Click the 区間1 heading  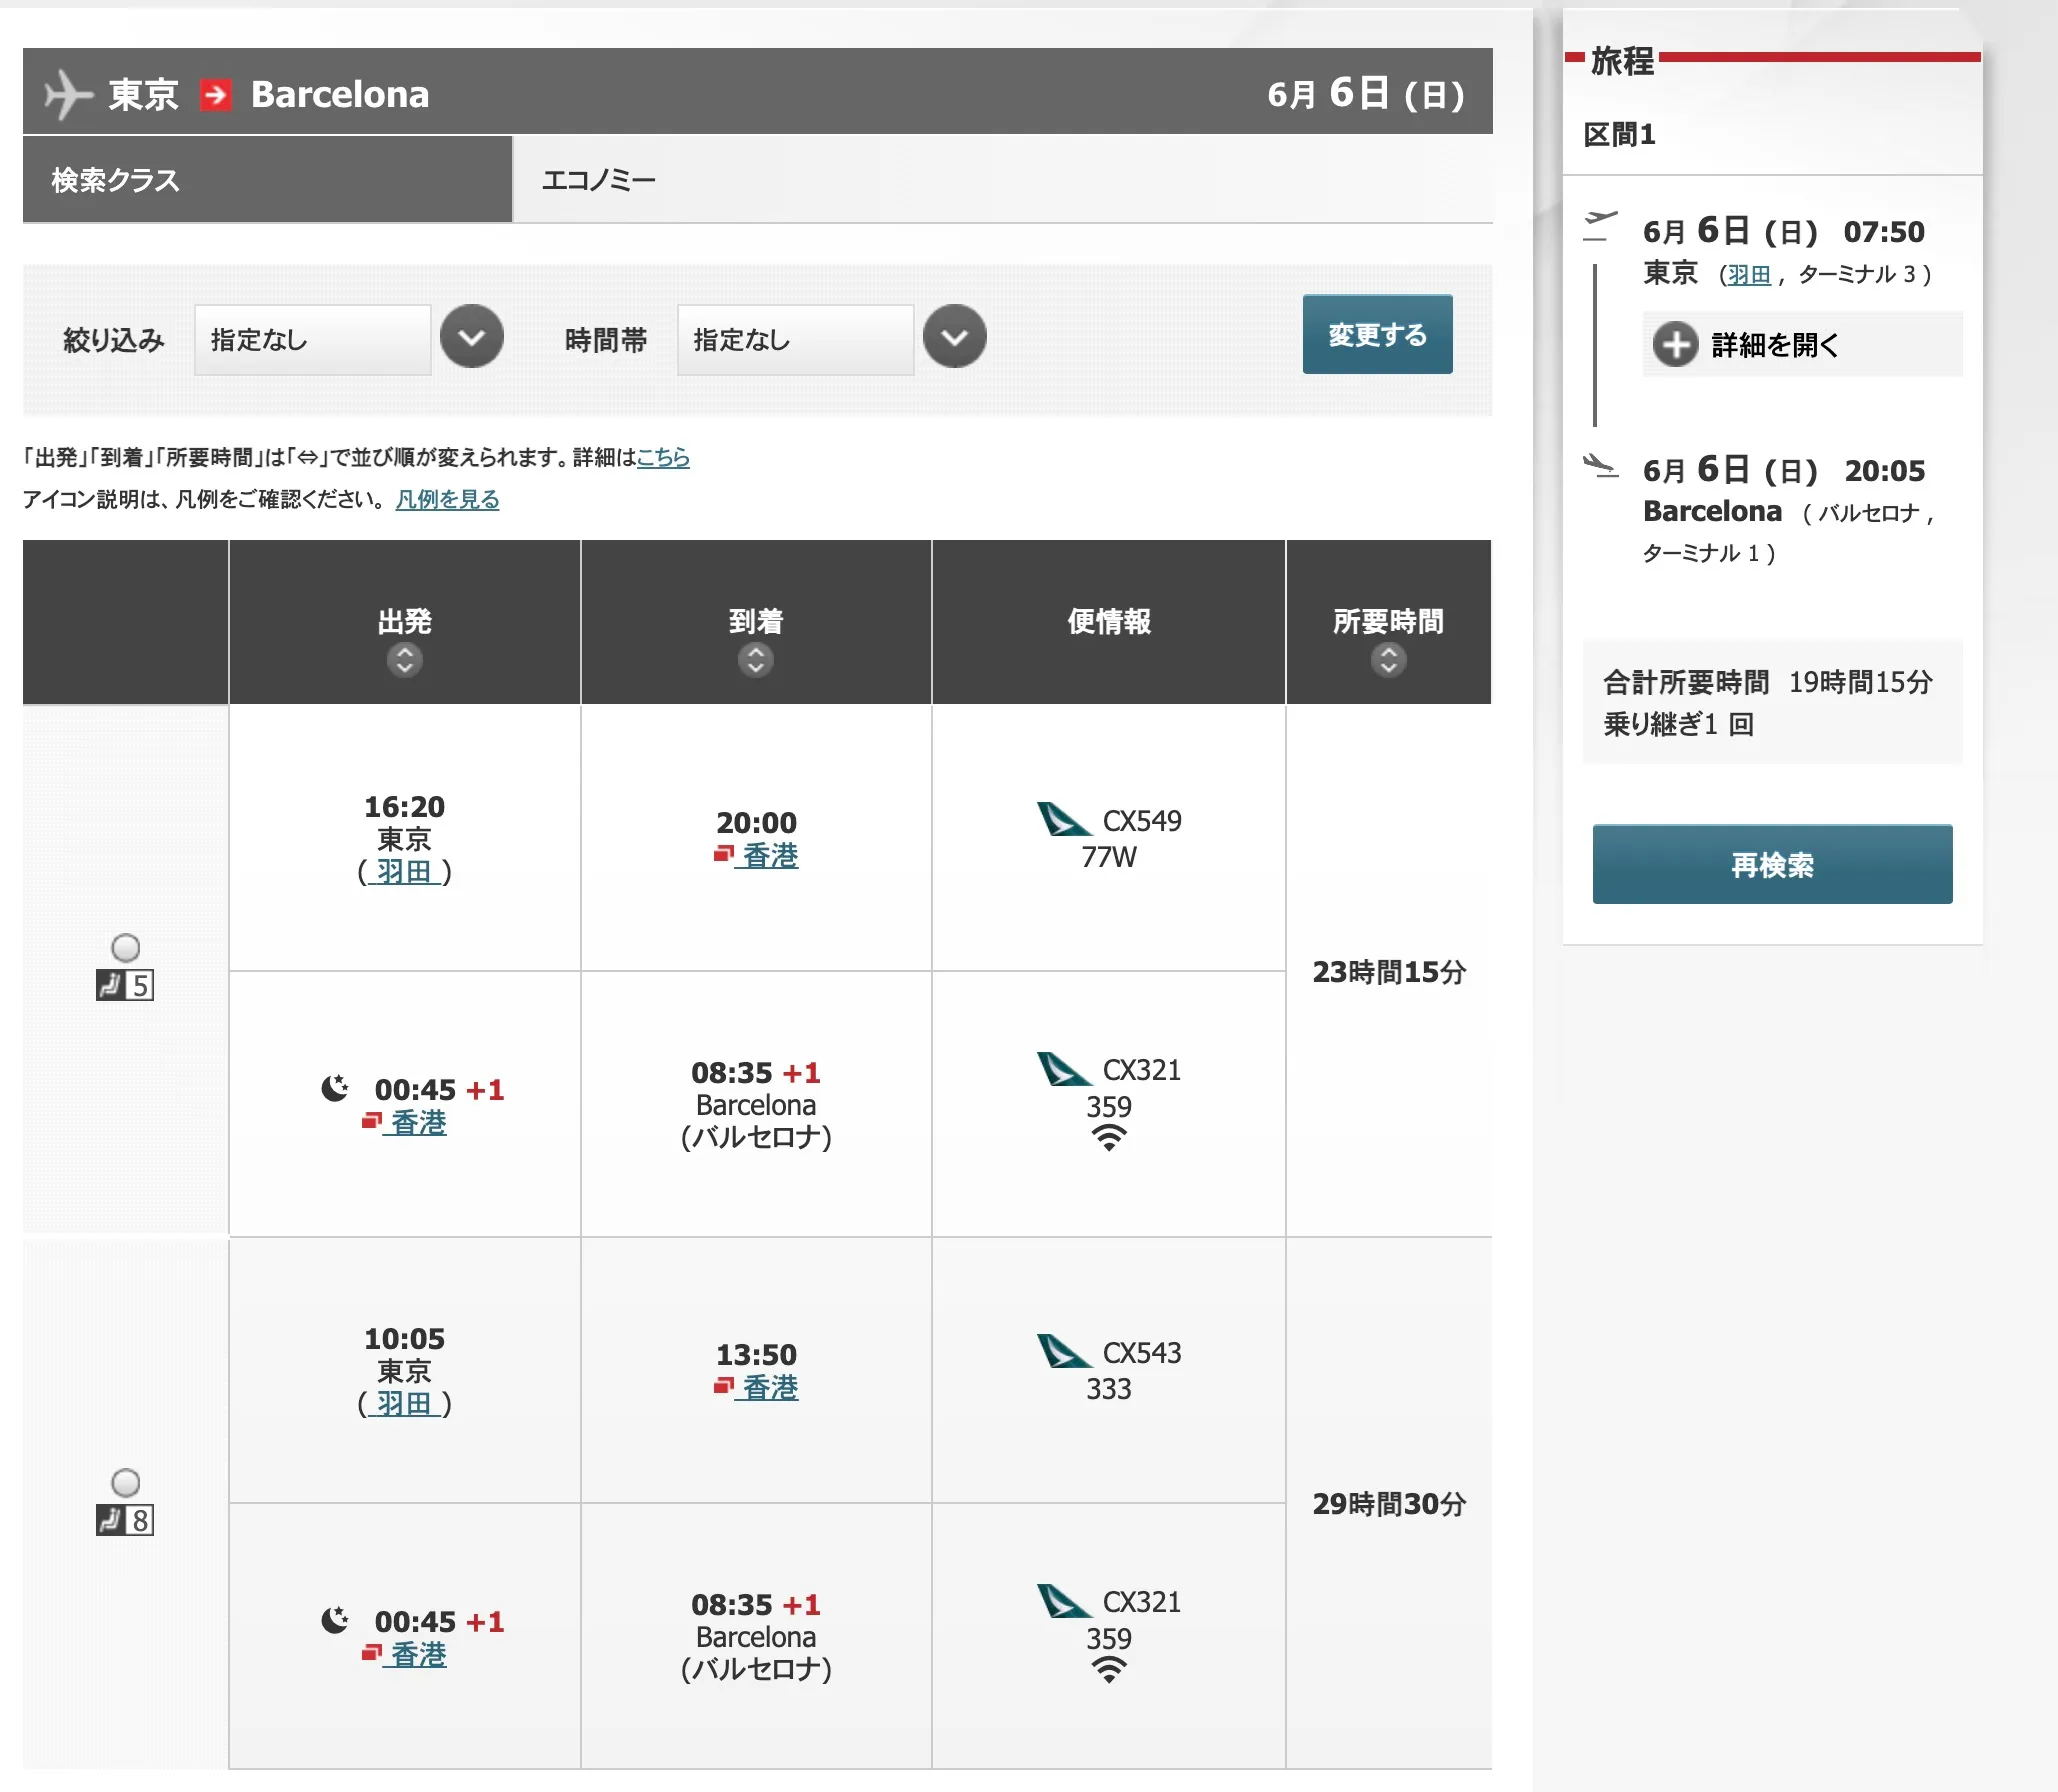click(1619, 134)
